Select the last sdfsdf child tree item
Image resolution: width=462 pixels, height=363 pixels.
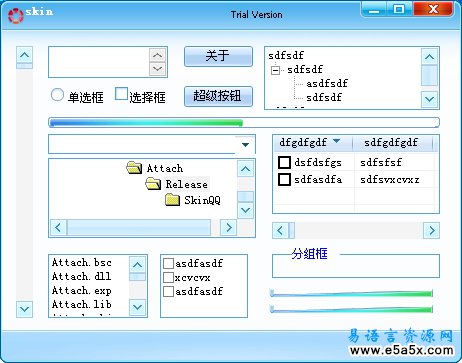point(324,97)
